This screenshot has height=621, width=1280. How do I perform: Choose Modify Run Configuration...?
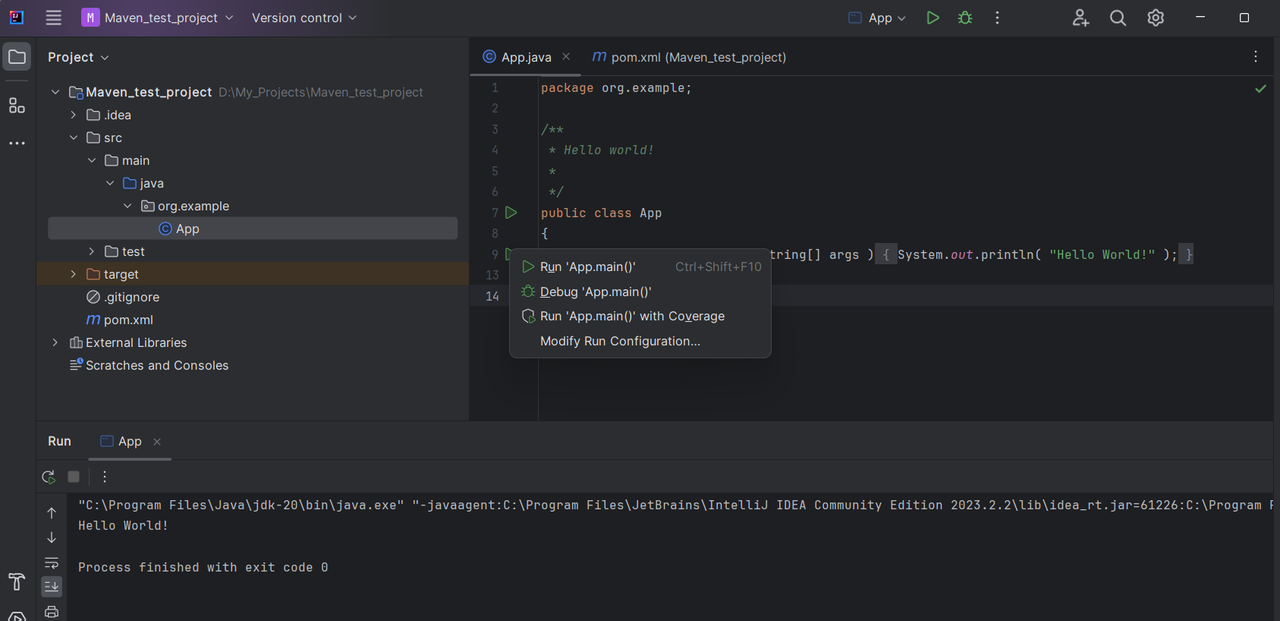click(640, 341)
